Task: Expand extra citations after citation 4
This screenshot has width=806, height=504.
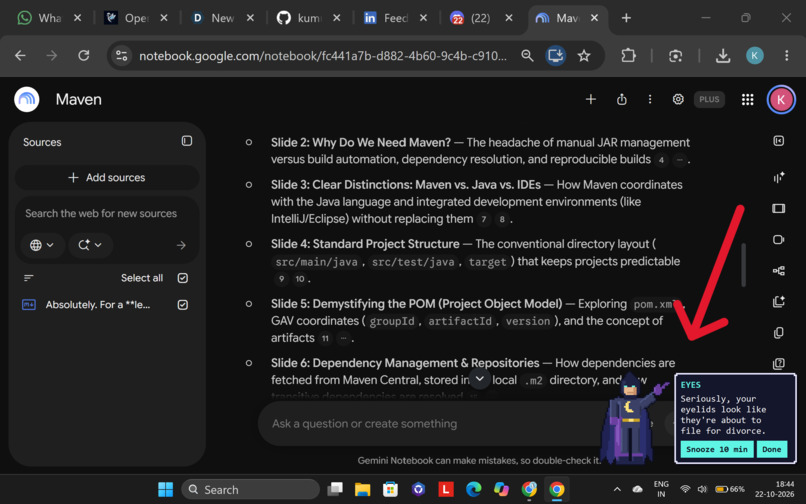Action: (680, 160)
